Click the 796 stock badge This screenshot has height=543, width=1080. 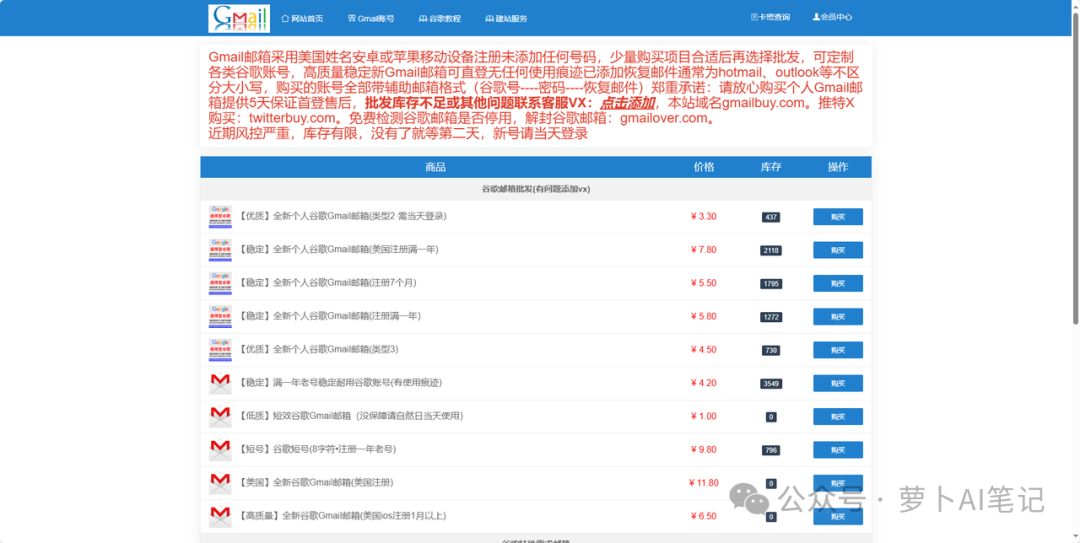771,450
